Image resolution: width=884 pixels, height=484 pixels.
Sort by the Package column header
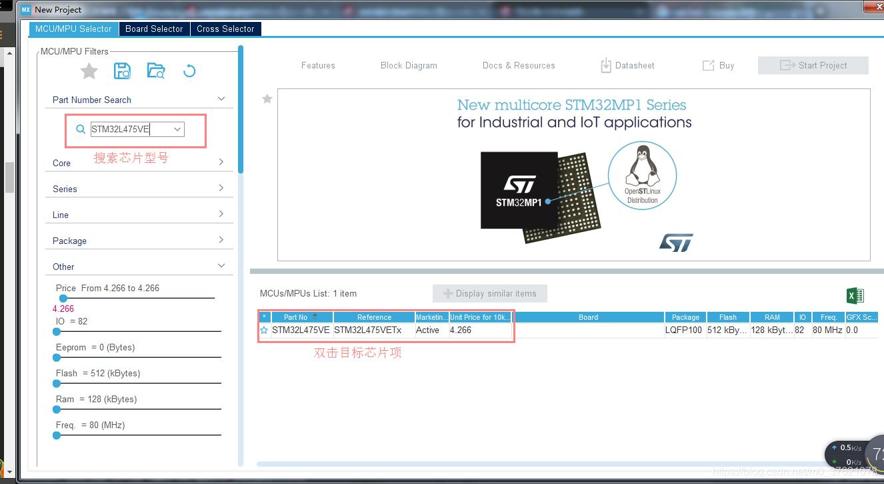coord(685,317)
